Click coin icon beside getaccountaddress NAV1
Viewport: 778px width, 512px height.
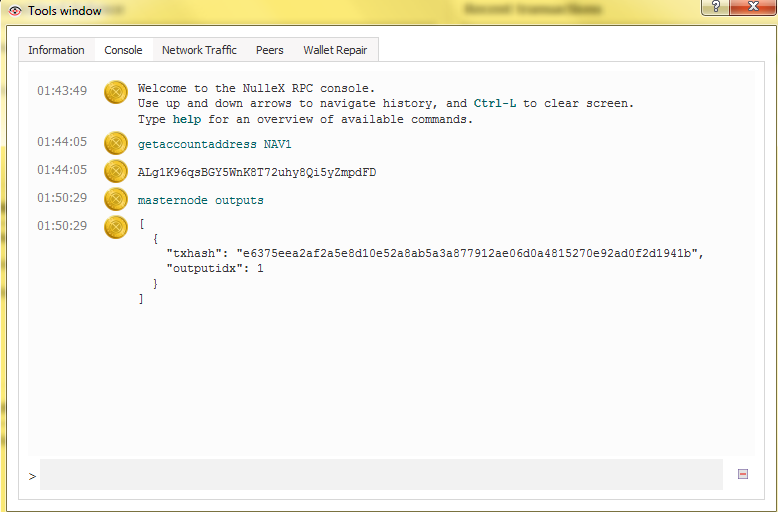pos(116,143)
